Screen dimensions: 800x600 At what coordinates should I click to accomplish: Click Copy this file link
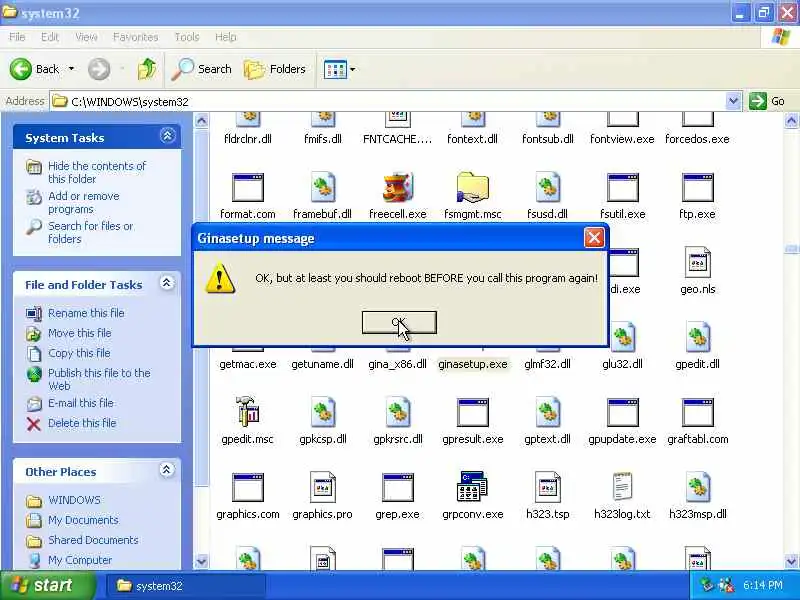tap(79, 353)
